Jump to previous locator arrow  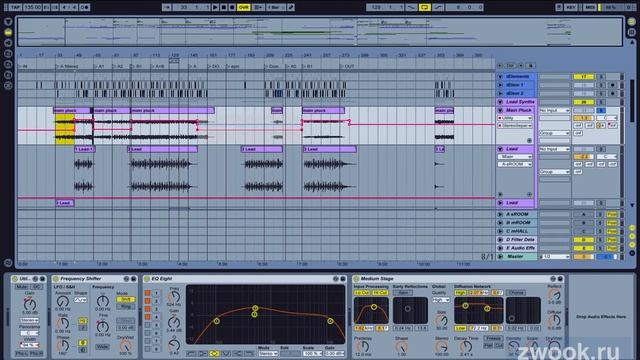[500, 66]
